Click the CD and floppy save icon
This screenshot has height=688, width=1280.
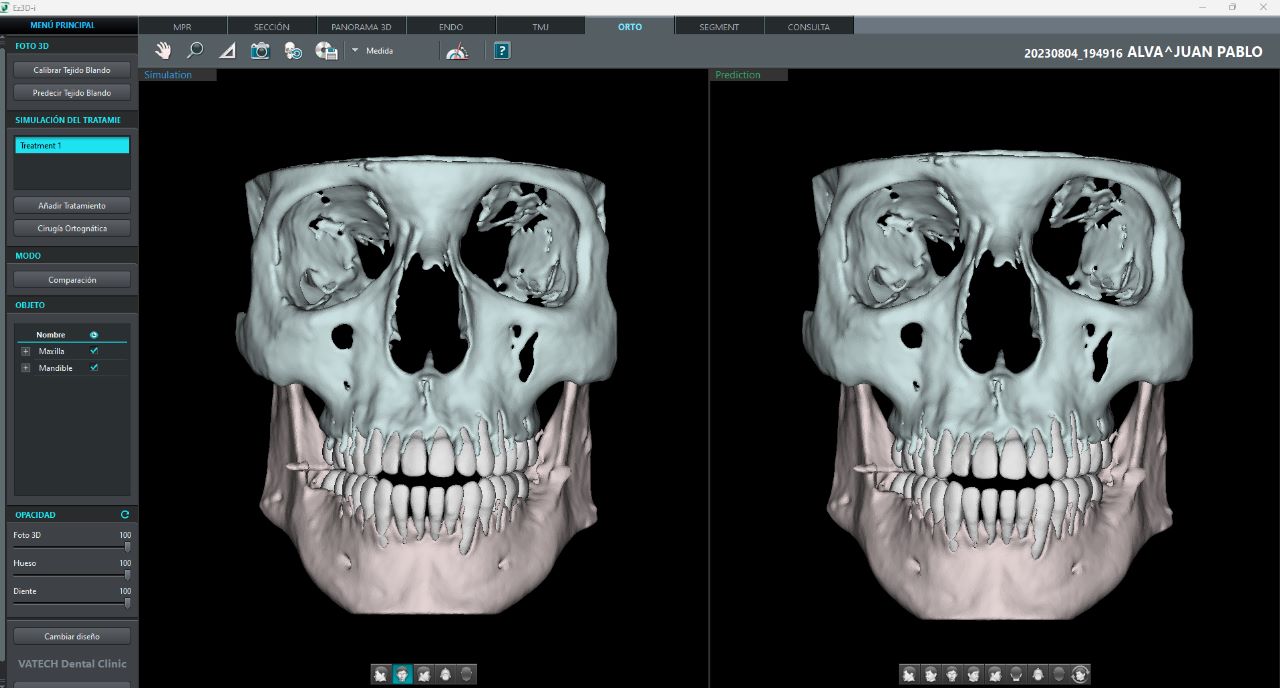326,50
